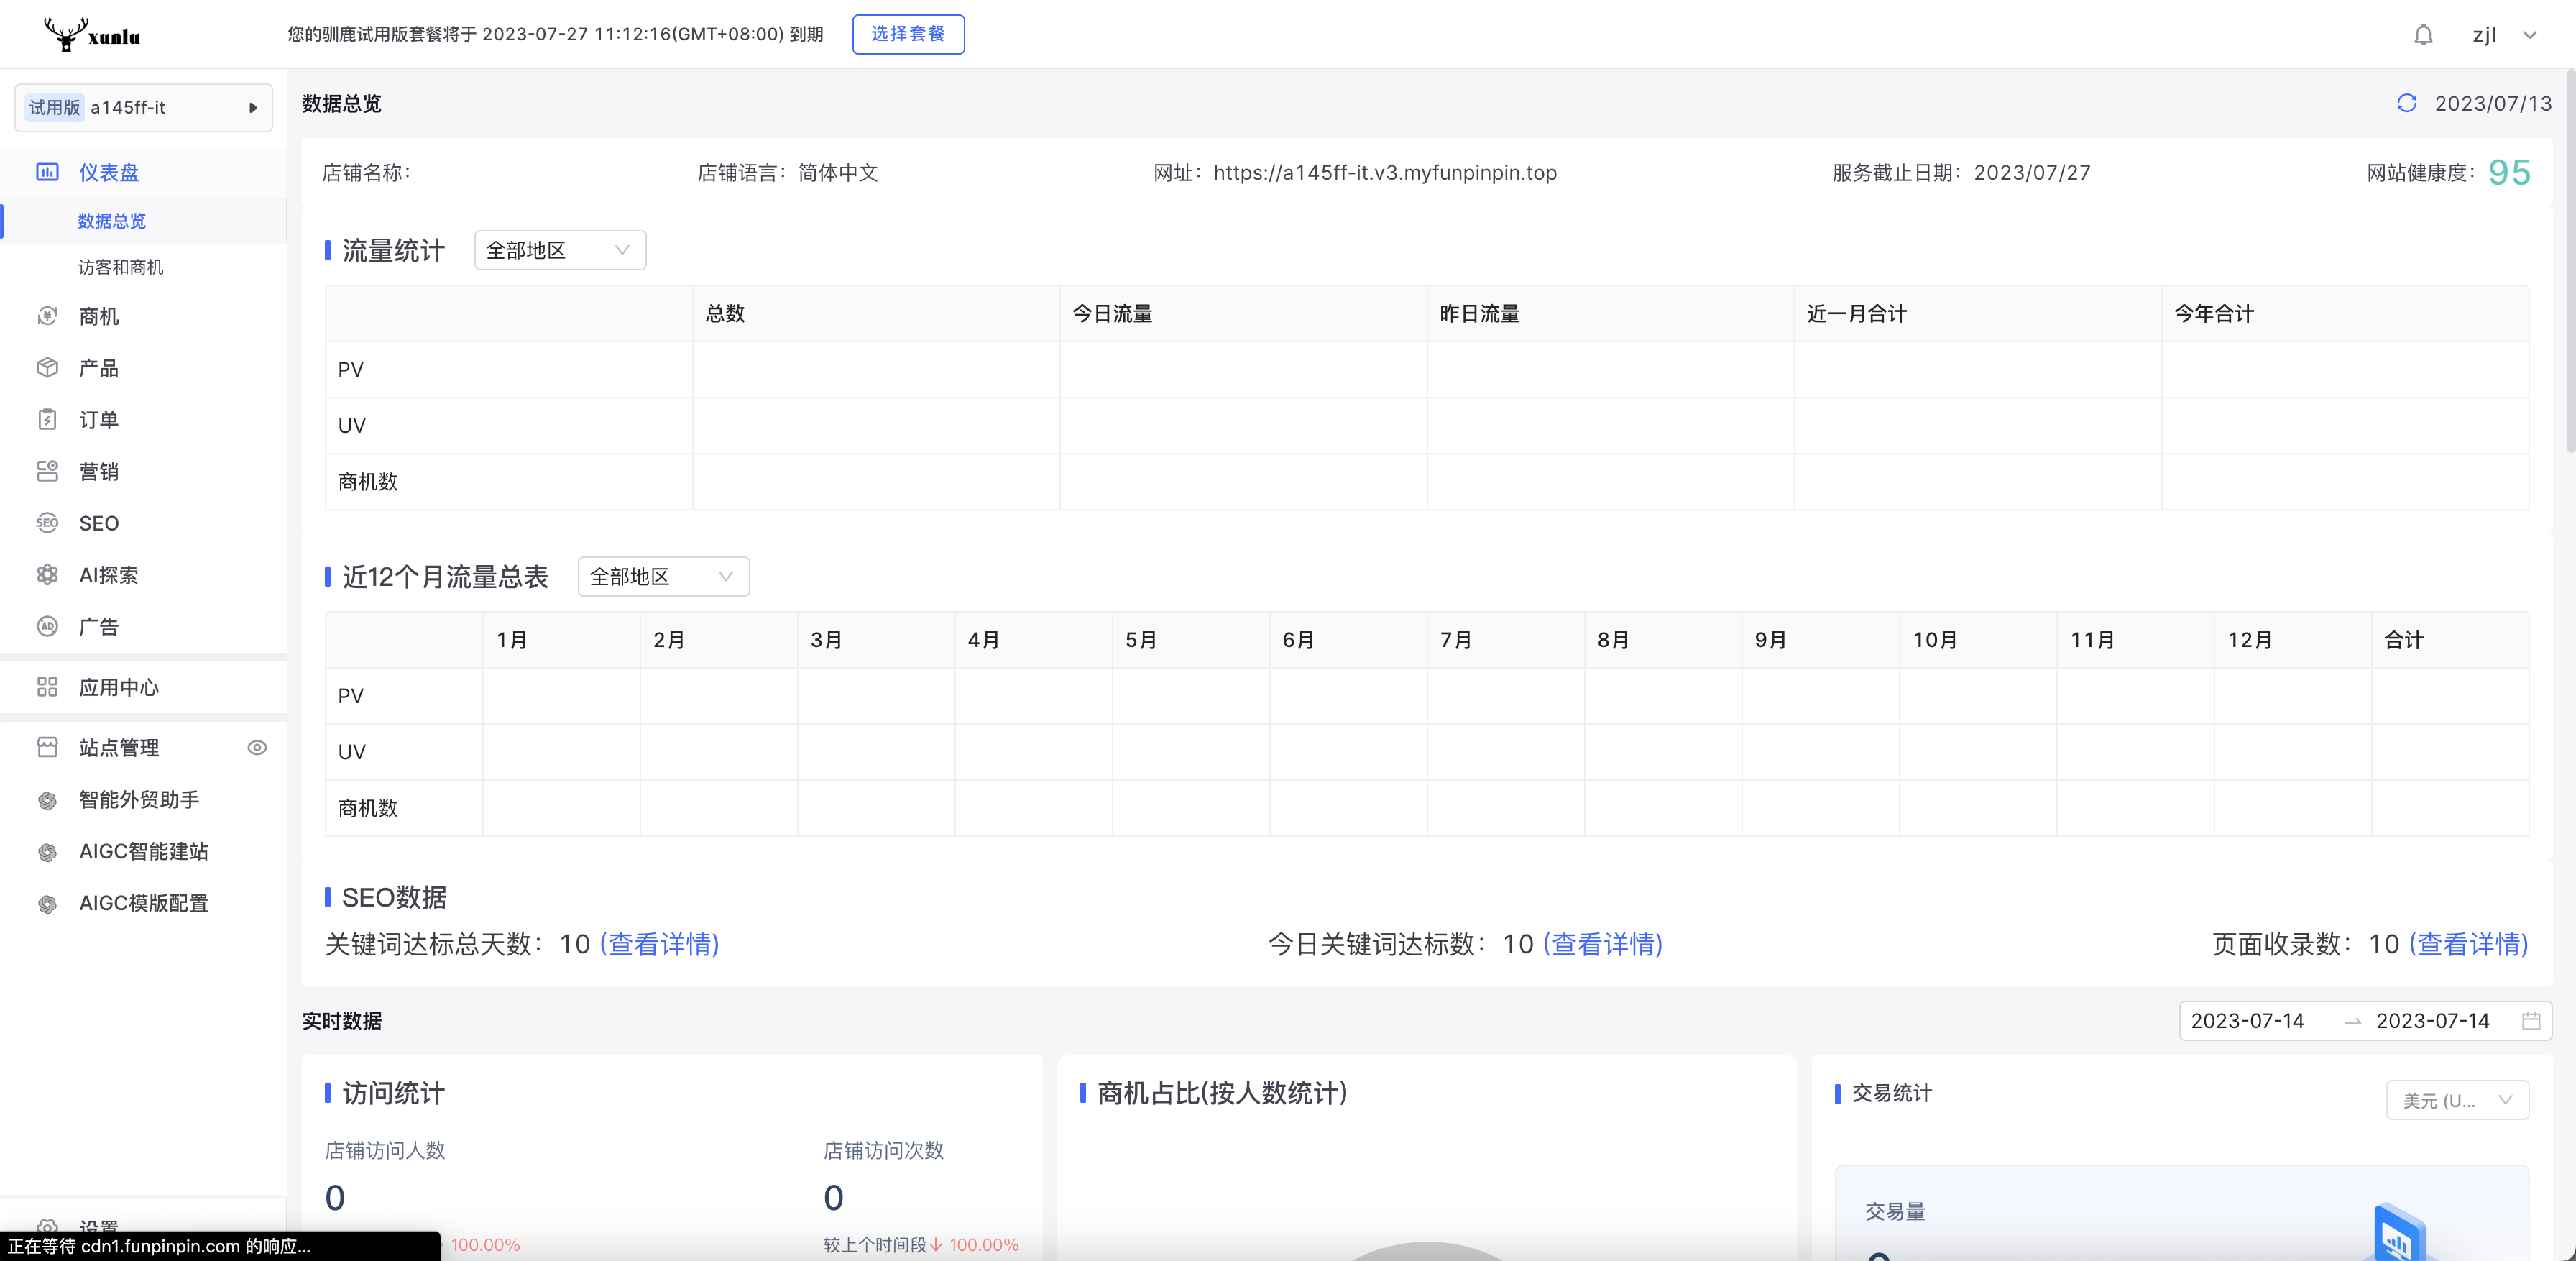Open the AIGC模版配置 menu item

[144, 904]
